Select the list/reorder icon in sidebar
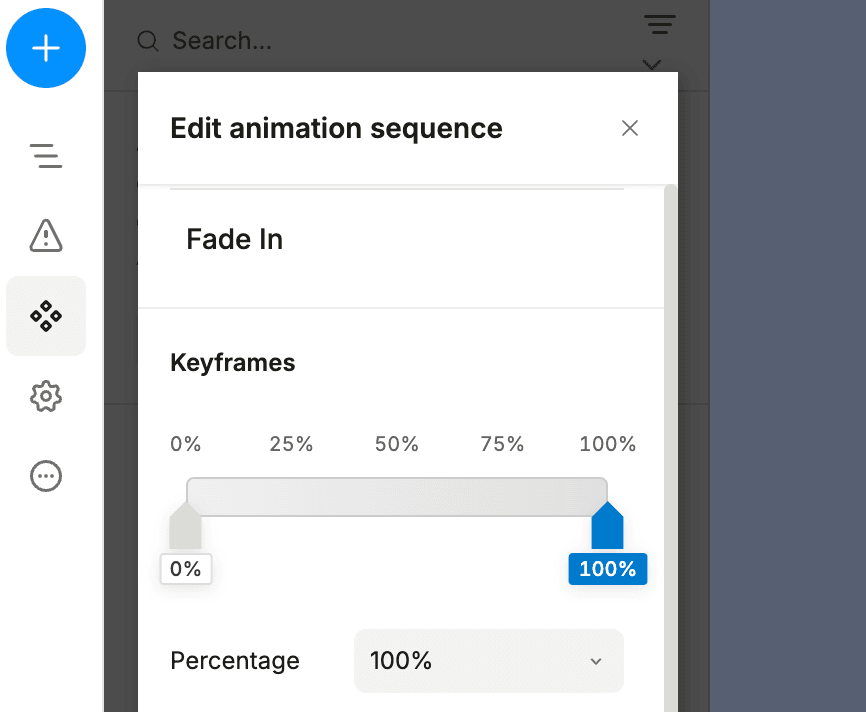 (x=46, y=156)
